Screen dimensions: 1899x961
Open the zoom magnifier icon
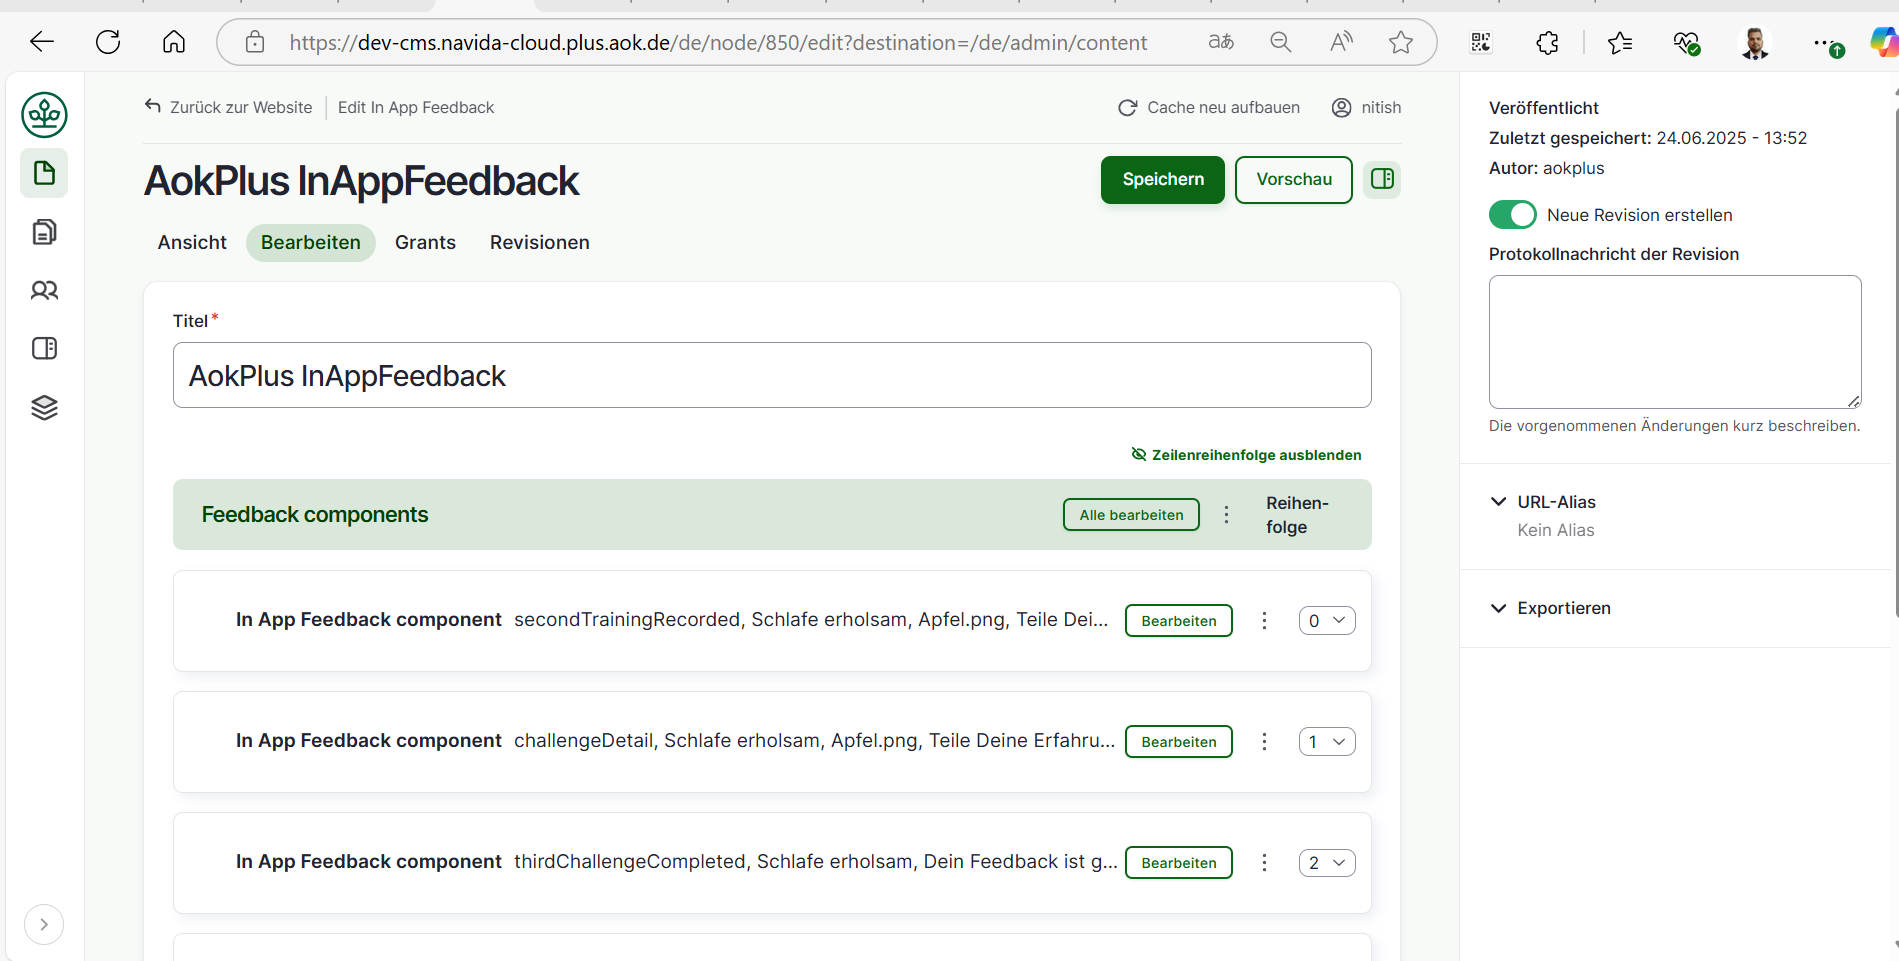(x=1281, y=42)
